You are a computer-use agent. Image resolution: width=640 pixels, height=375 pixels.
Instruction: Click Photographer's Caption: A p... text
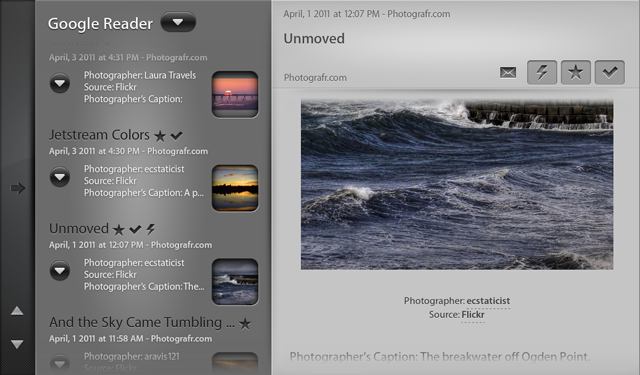click(144, 193)
